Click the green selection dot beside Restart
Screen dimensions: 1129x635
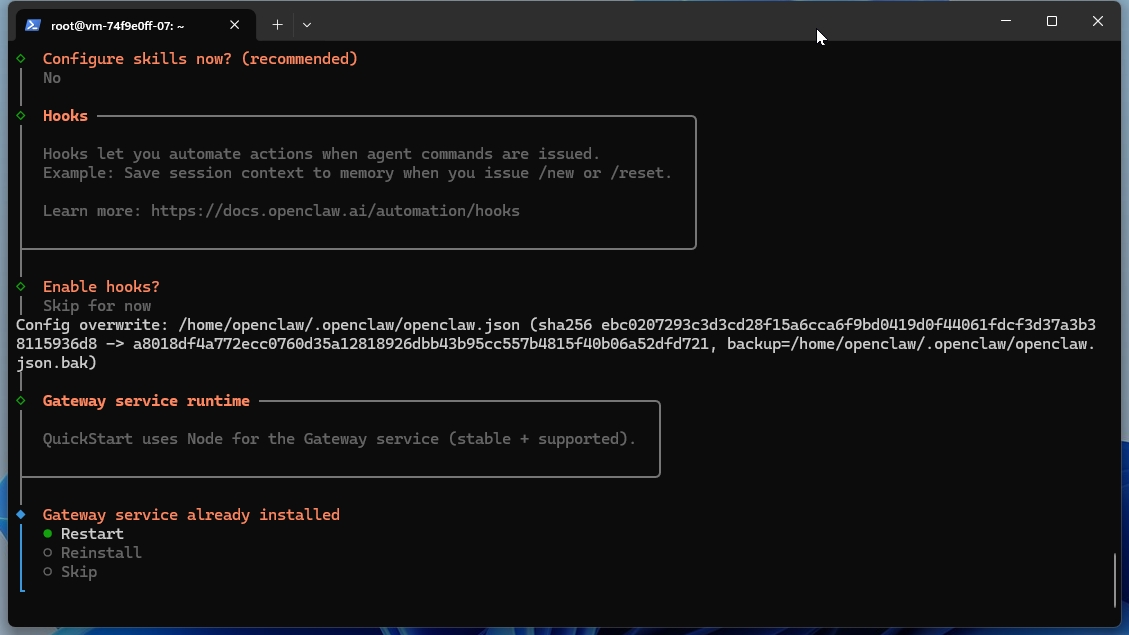coord(47,533)
